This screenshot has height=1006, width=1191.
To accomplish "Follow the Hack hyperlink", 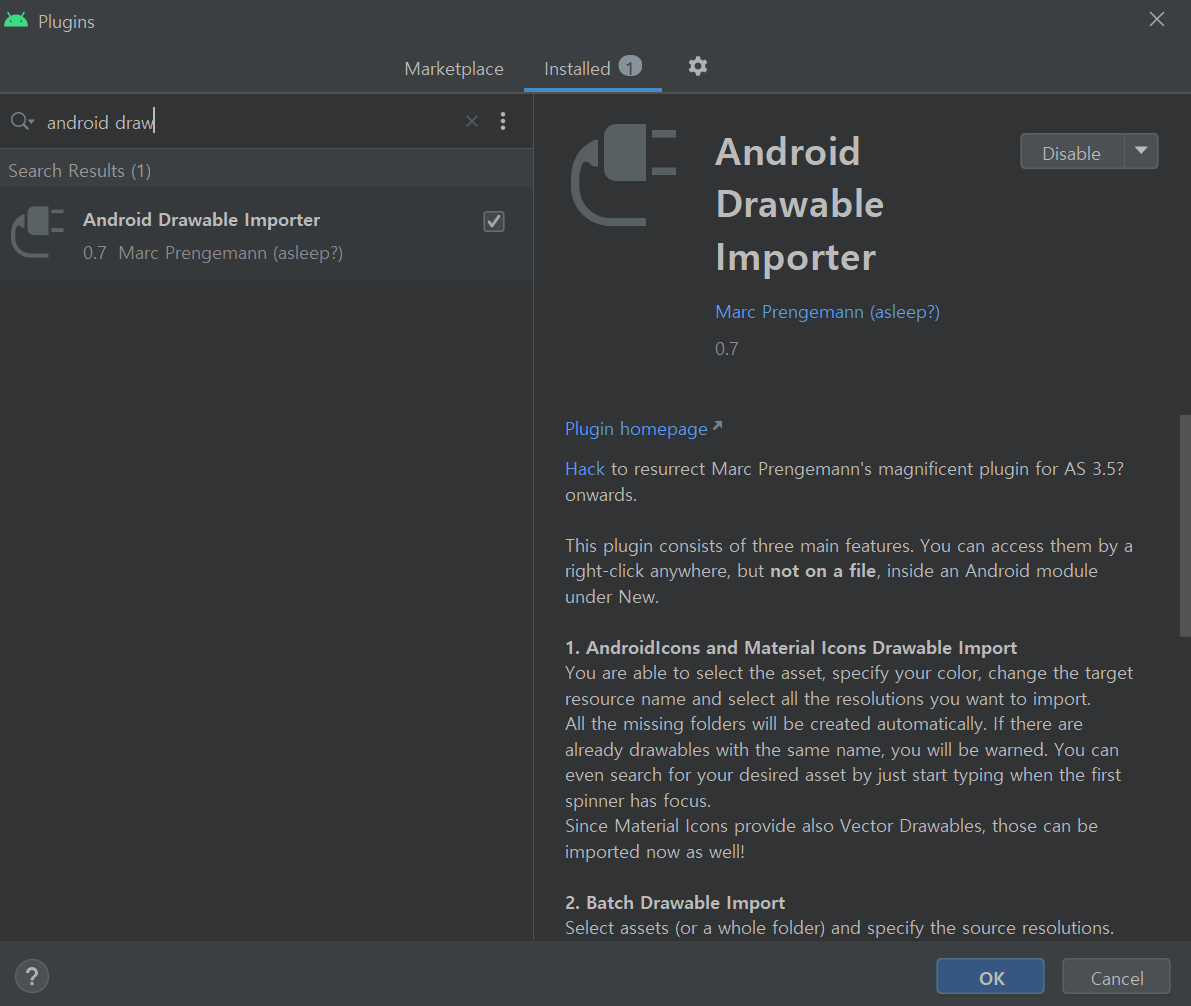I will tap(585, 469).
